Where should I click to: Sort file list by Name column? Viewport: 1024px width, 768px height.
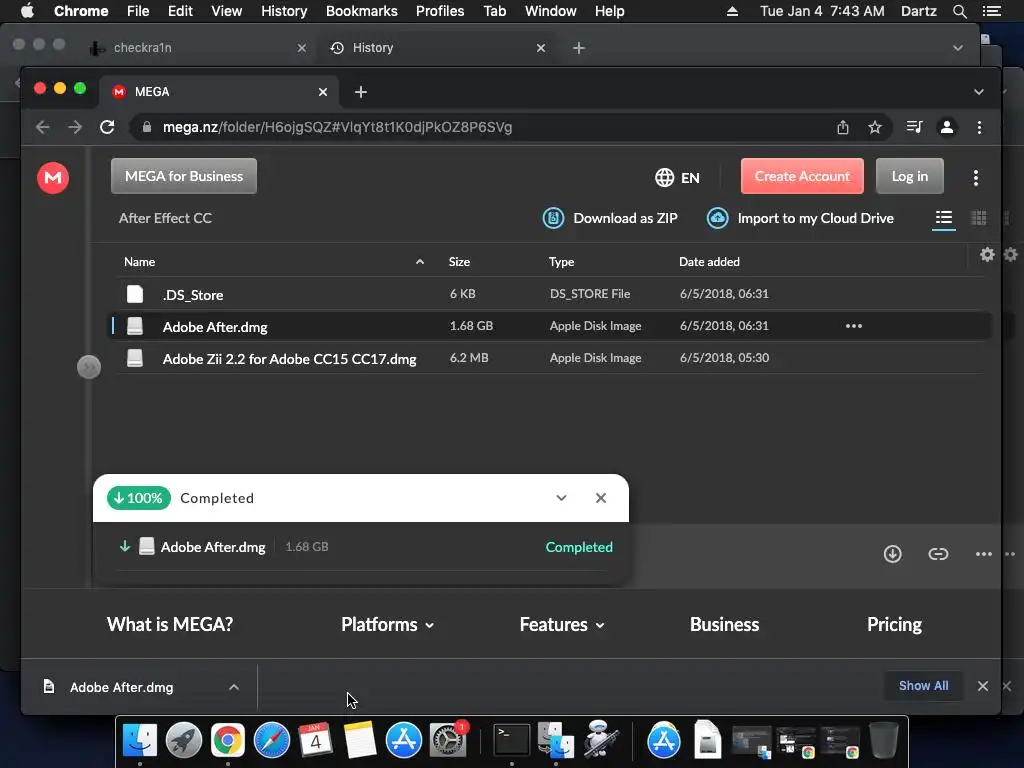(x=140, y=262)
